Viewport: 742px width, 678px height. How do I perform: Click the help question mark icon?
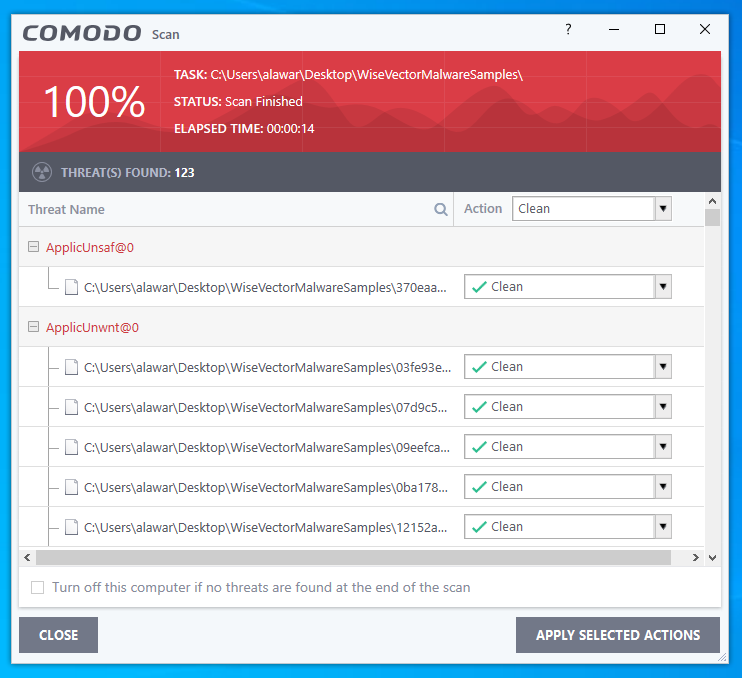coord(567,30)
